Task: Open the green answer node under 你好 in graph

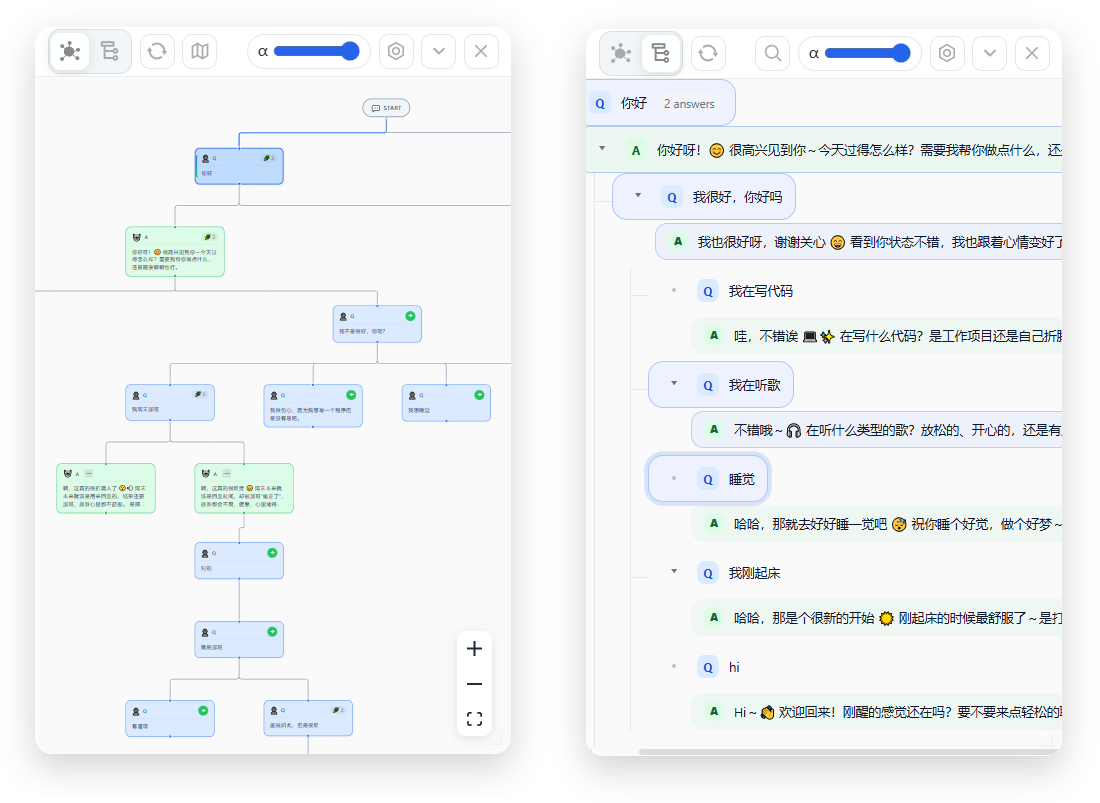Action: [175, 252]
